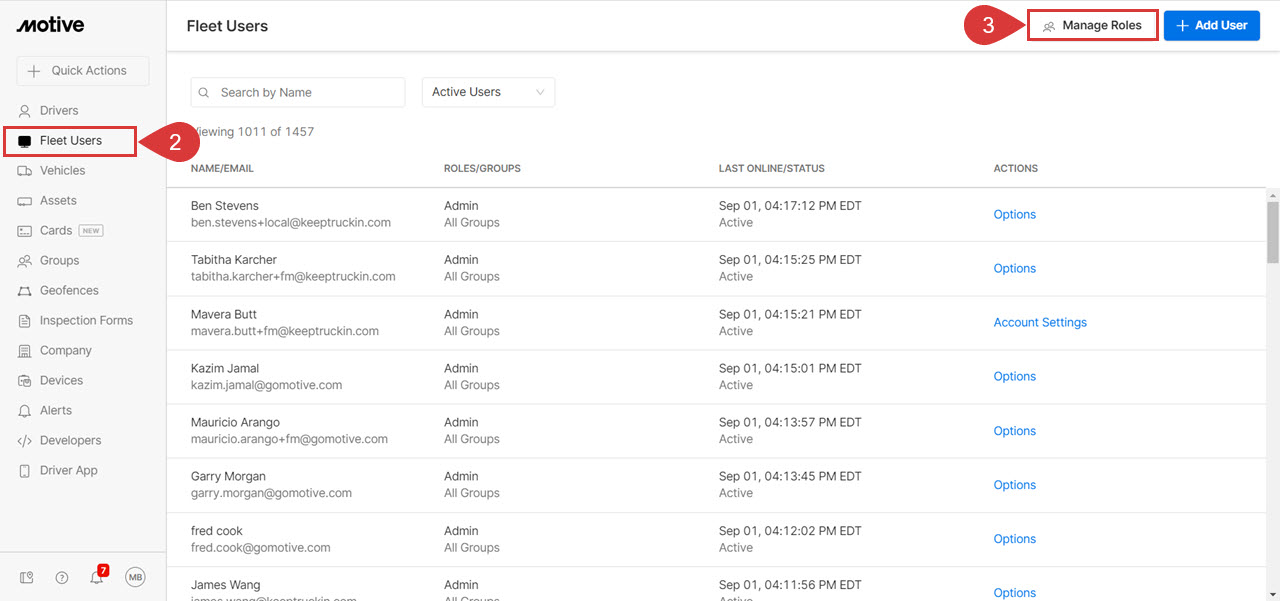Click timestamp Sep 01, 04:13:57 PM EDT
Viewport: 1280px width, 601px height.
coord(790,422)
